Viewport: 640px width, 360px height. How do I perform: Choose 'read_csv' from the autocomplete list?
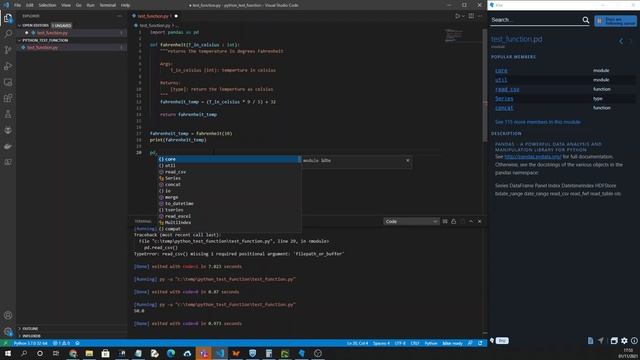(x=229, y=172)
